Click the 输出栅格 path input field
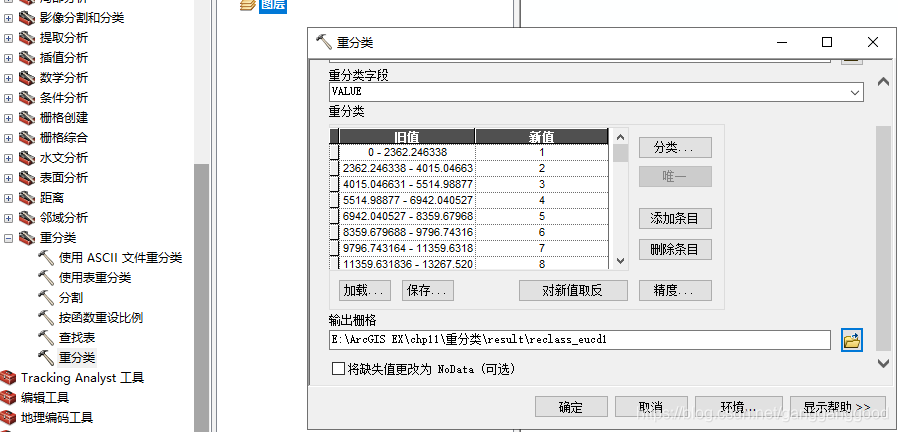898x432 pixels. (580, 340)
